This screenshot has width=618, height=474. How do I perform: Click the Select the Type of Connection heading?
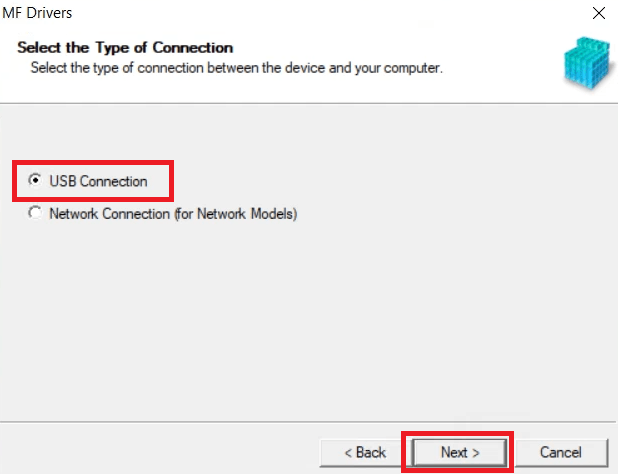tap(125, 48)
